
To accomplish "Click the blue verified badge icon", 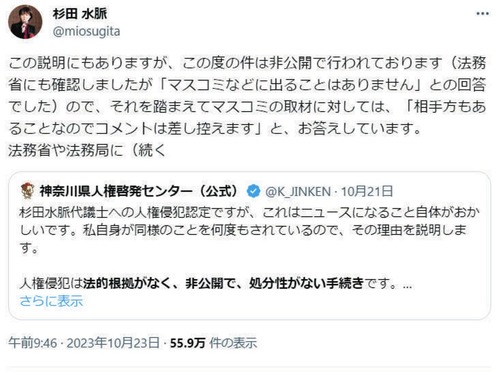I will [253, 191].
